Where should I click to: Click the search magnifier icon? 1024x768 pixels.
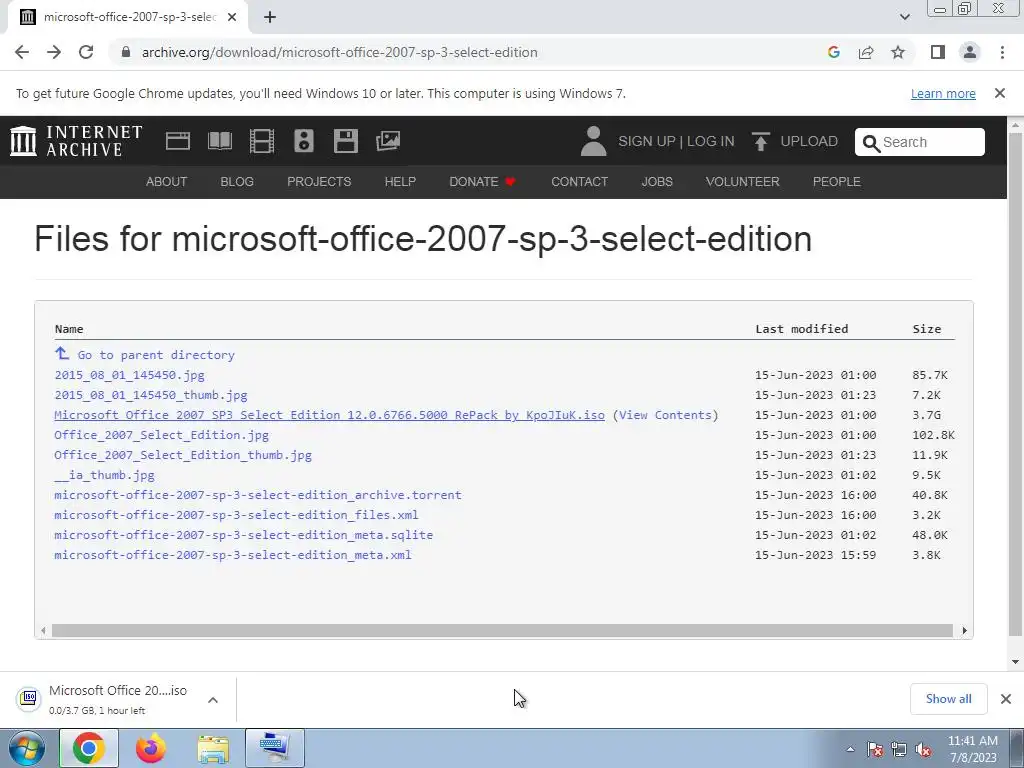(871, 142)
